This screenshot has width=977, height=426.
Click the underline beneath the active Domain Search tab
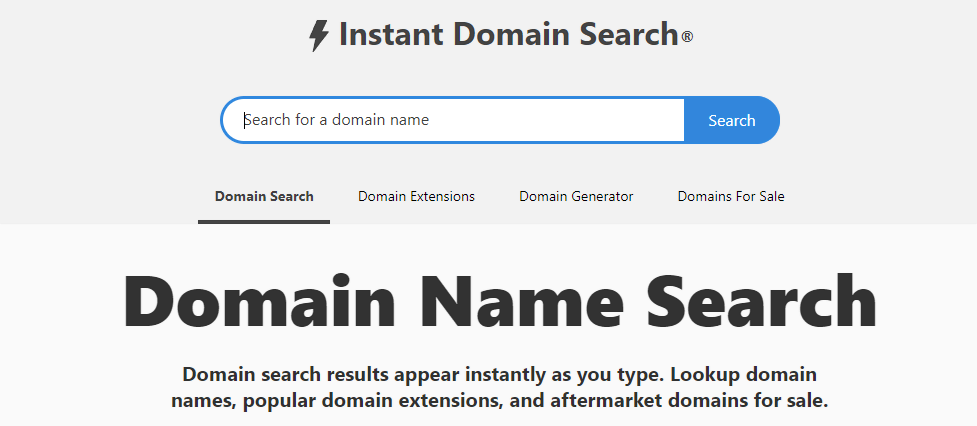click(264, 221)
